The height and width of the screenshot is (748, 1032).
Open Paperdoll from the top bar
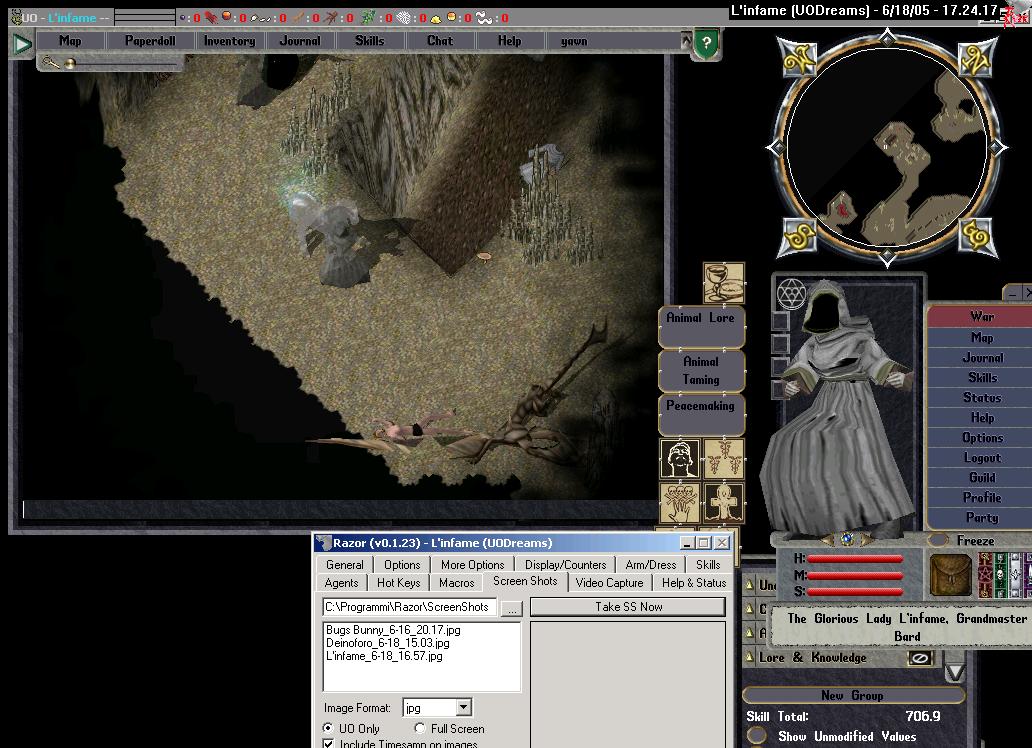click(150, 41)
